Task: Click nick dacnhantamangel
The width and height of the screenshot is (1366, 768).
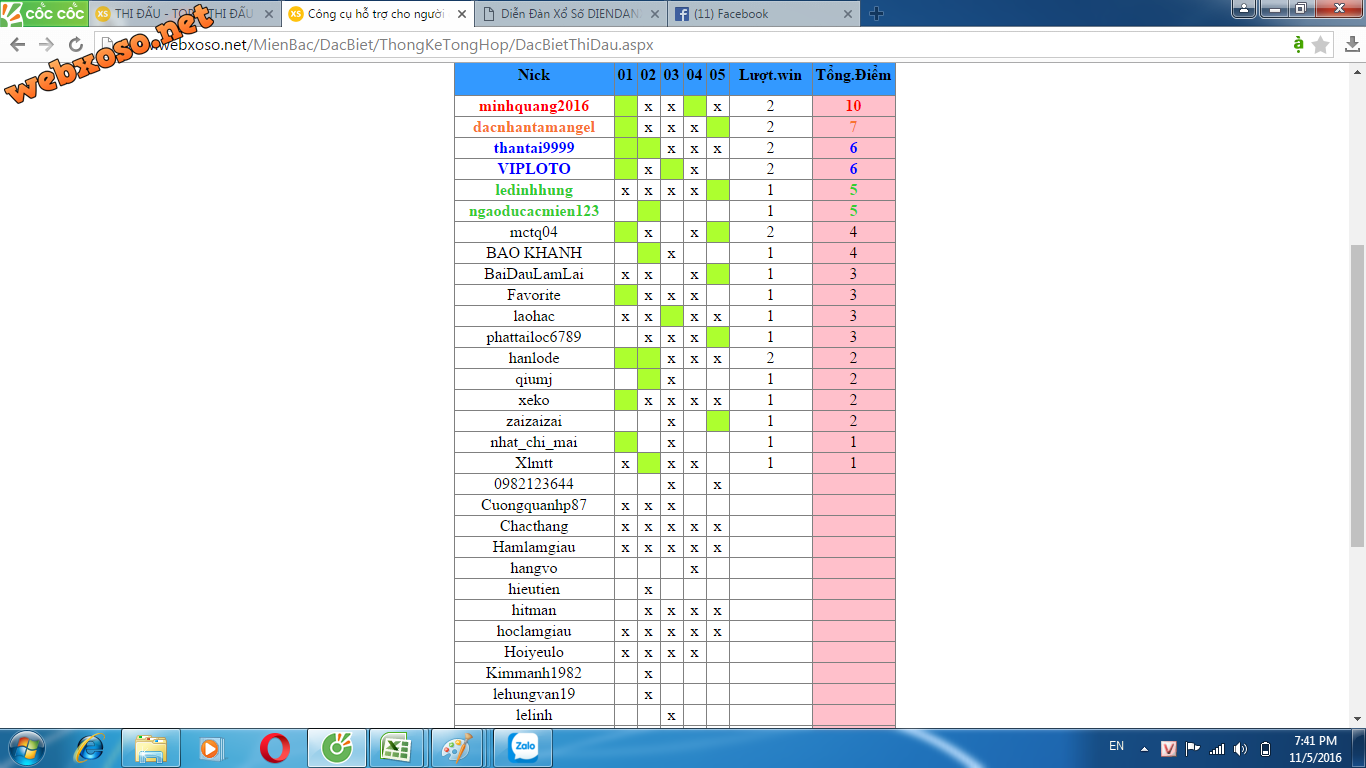Action: tap(534, 127)
